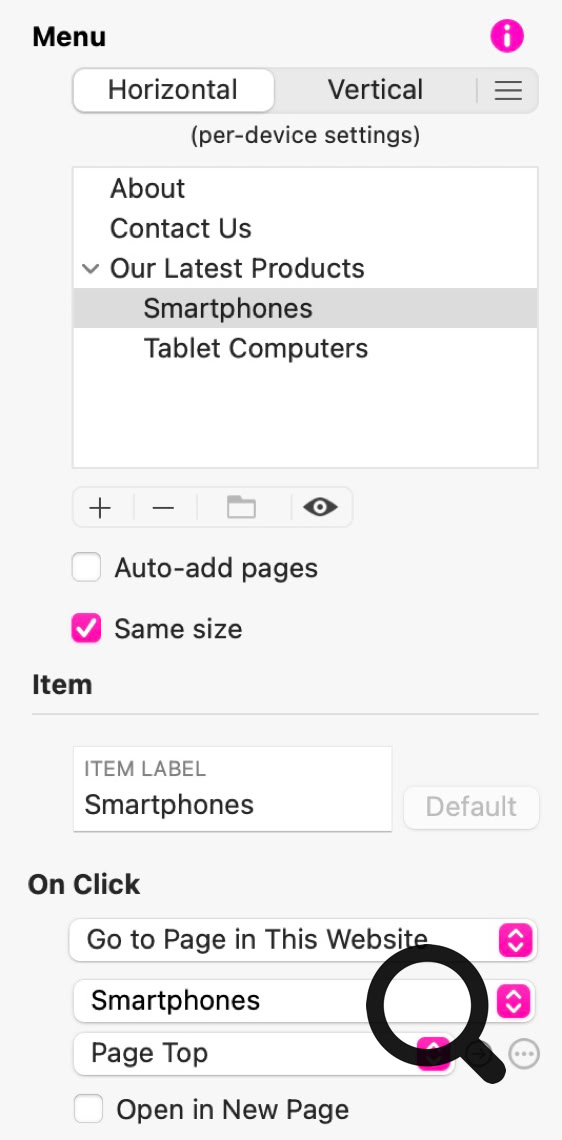Open Go to Page in This Website dropdown

coord(304,940)
